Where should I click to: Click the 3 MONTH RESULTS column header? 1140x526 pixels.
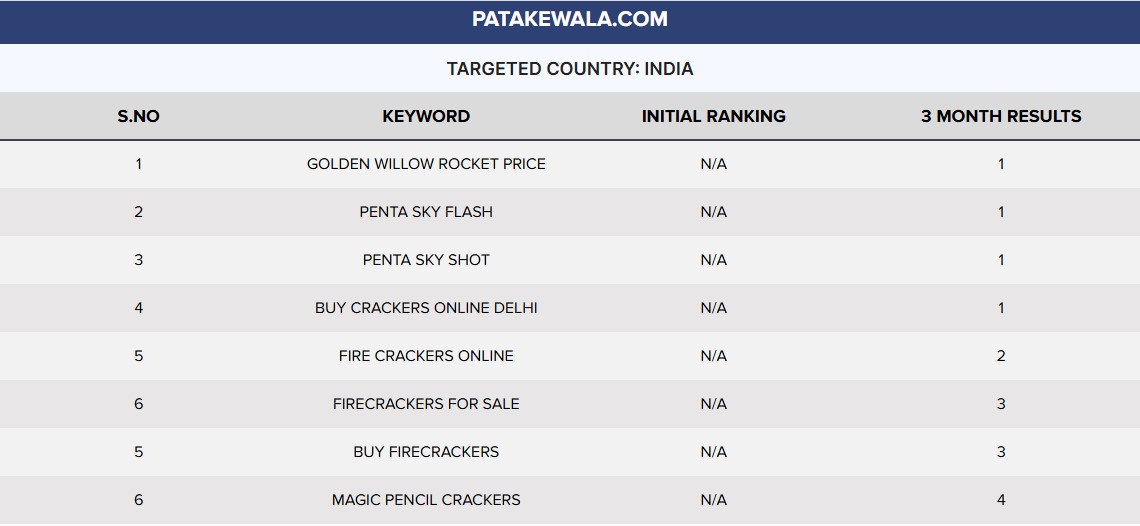[1001, 116]
